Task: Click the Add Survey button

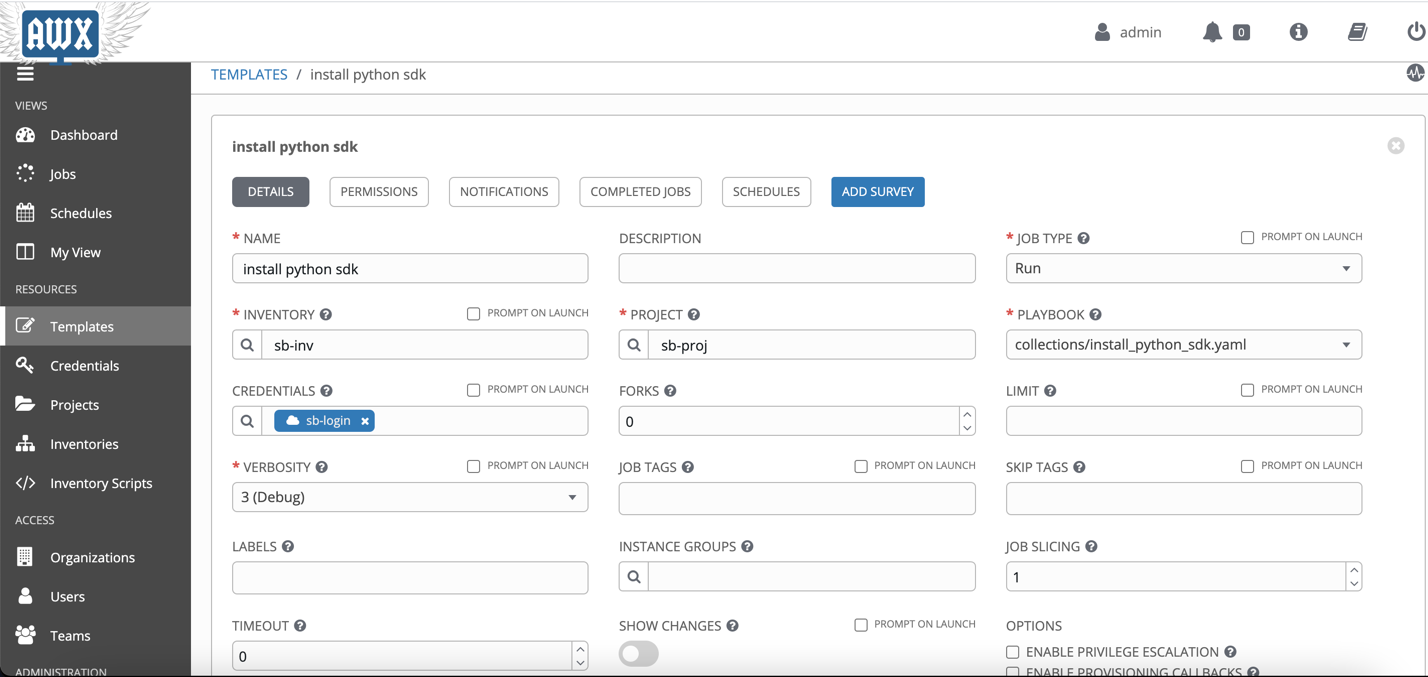Action: (x=877, y=191)
